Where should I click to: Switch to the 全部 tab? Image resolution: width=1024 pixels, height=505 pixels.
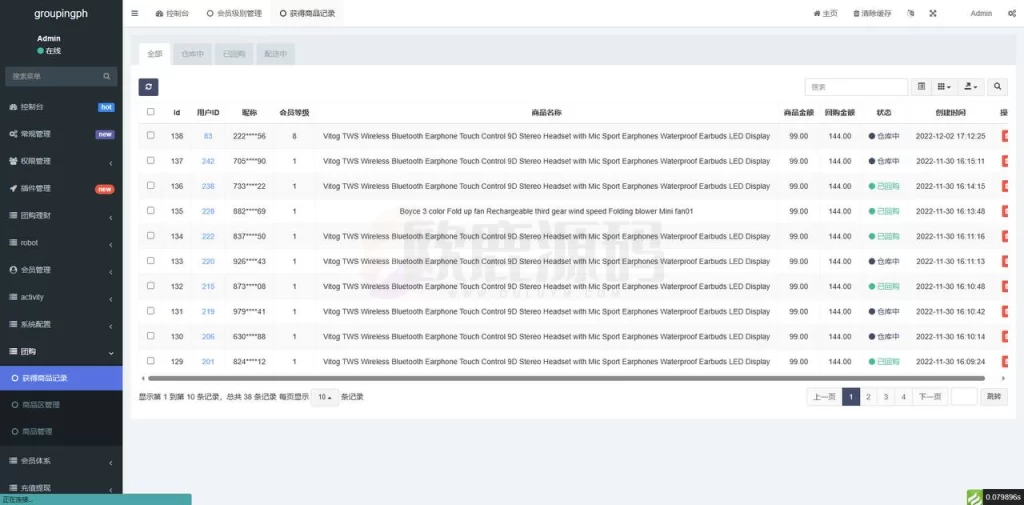point(155,54)
